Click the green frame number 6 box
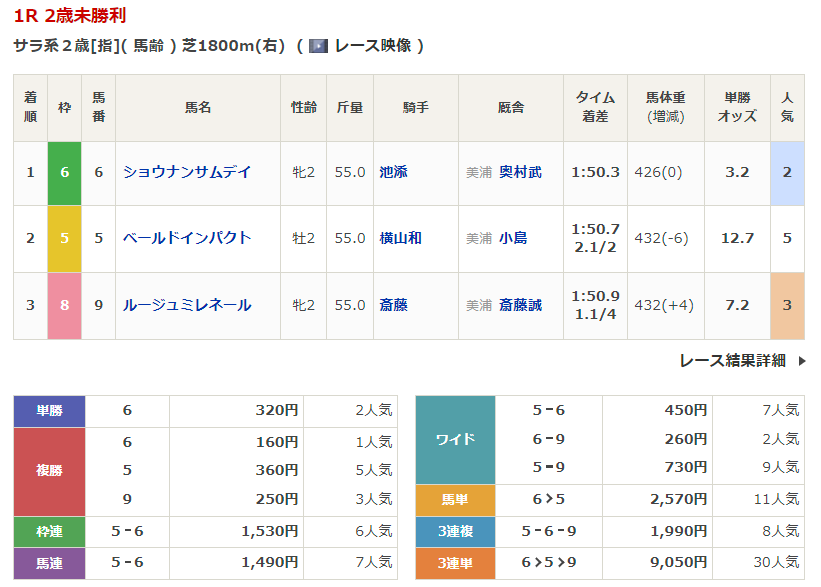 coord(64,172)
